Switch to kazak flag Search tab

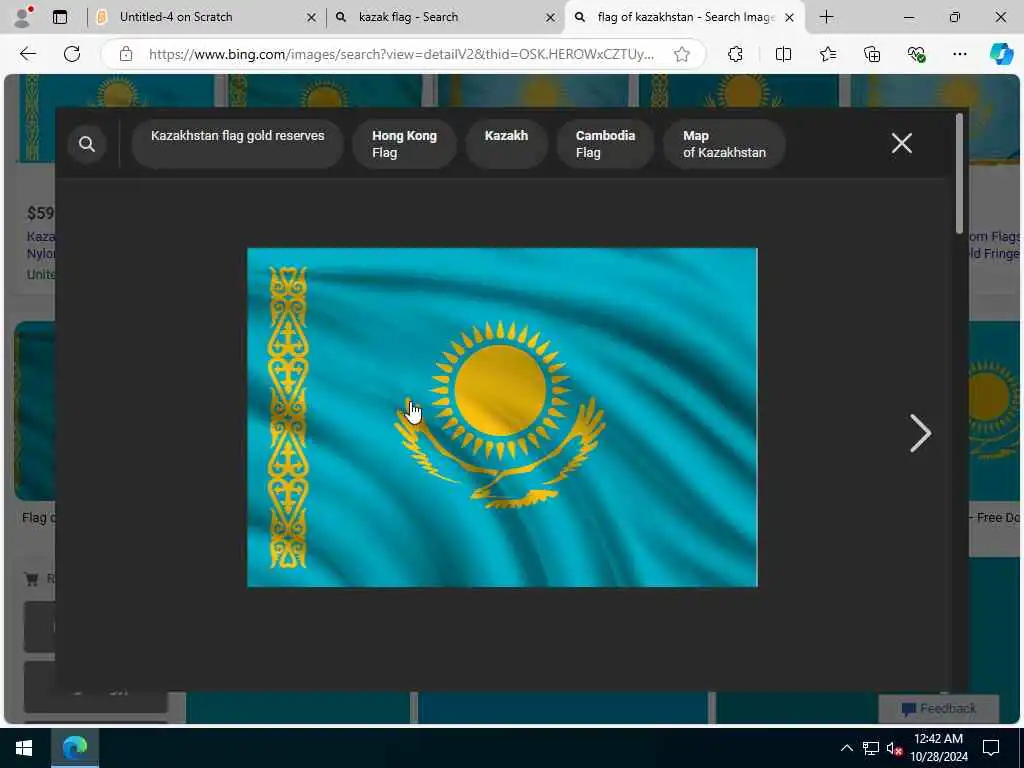(444, 17)
